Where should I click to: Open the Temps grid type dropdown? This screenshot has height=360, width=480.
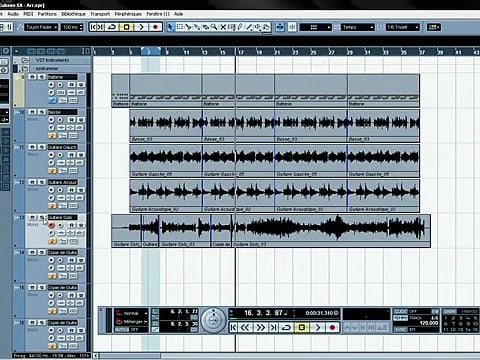(x=357, y=27)
